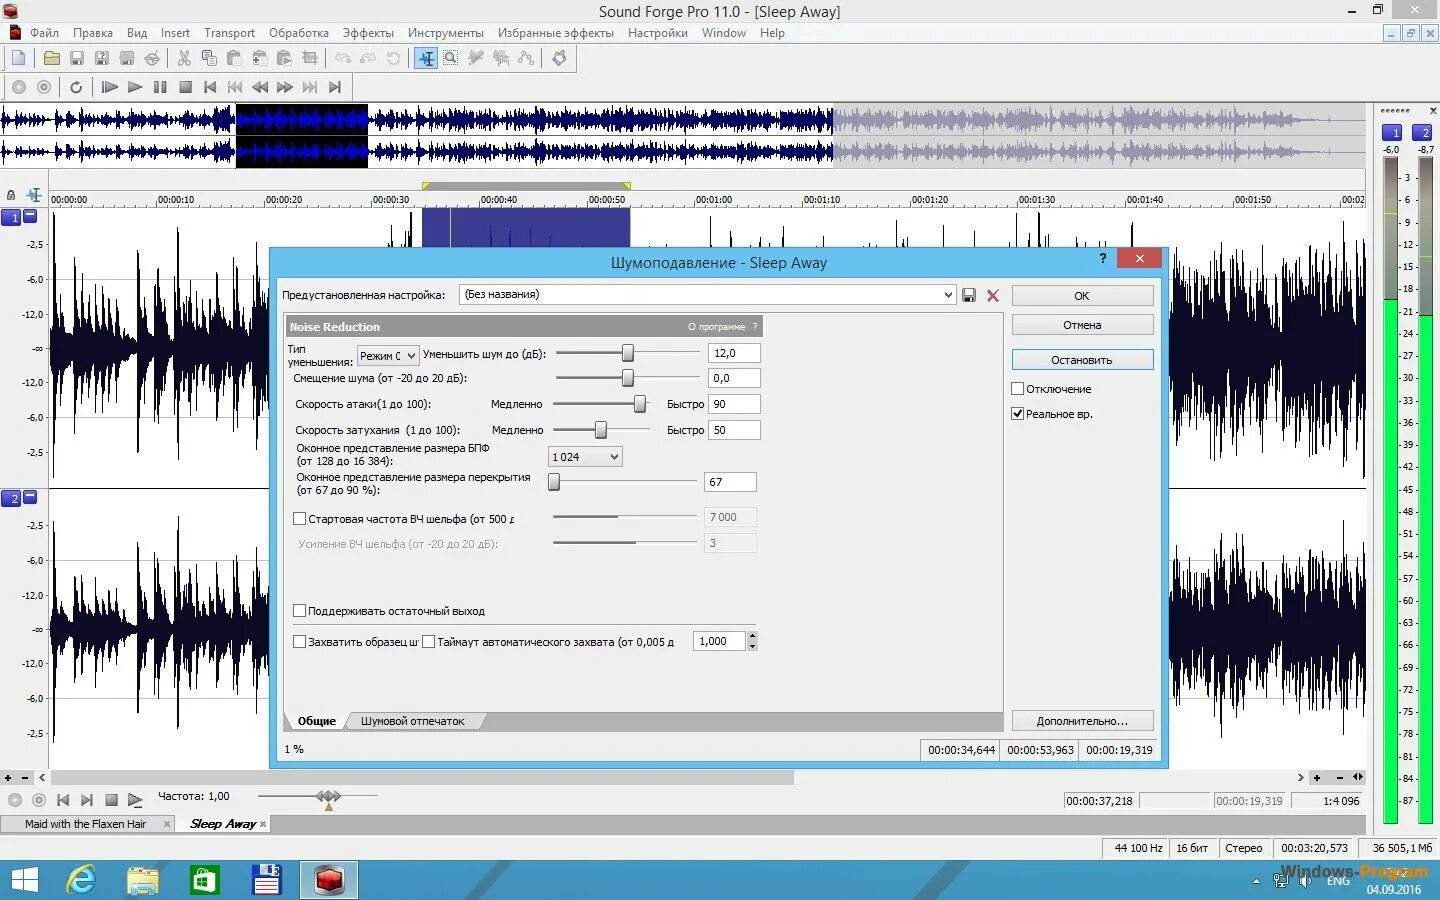Open the Файл menu

pyautogui.click(x=44, y=33)
